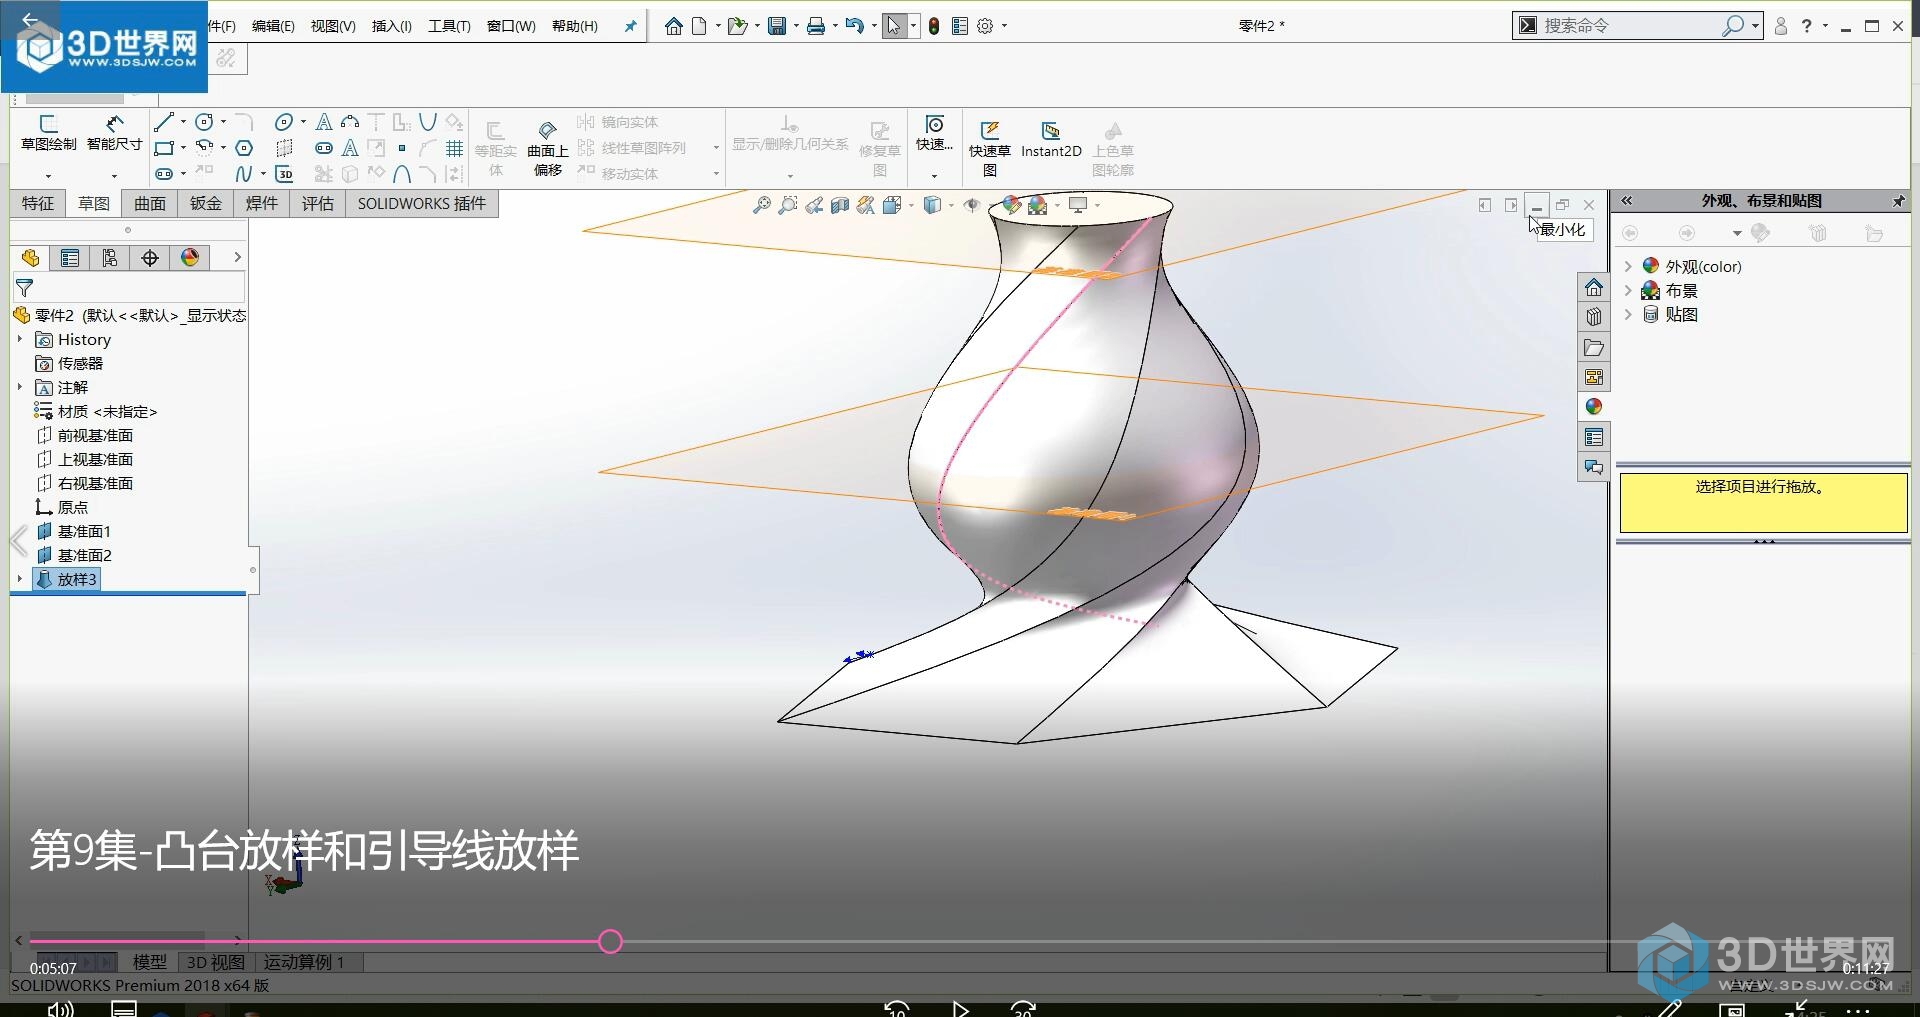Print using the printer icon
This screenshot has height=1017, width=1920.
point(816,26)
